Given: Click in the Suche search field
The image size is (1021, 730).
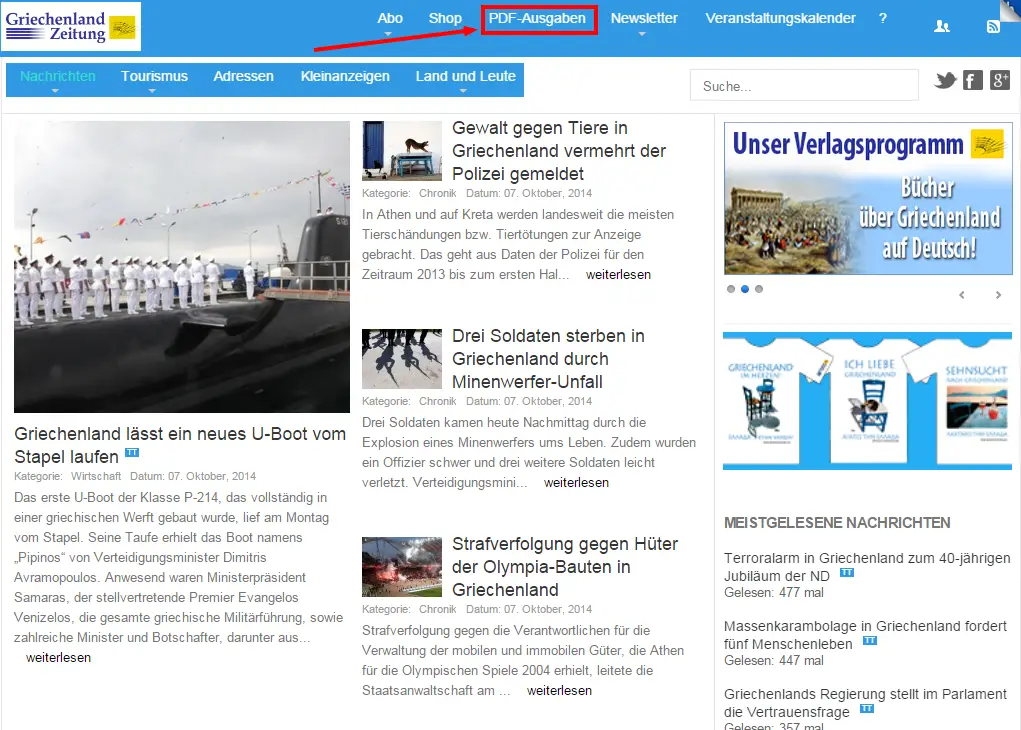Looking at the screenshot, I should coord(804,86).
